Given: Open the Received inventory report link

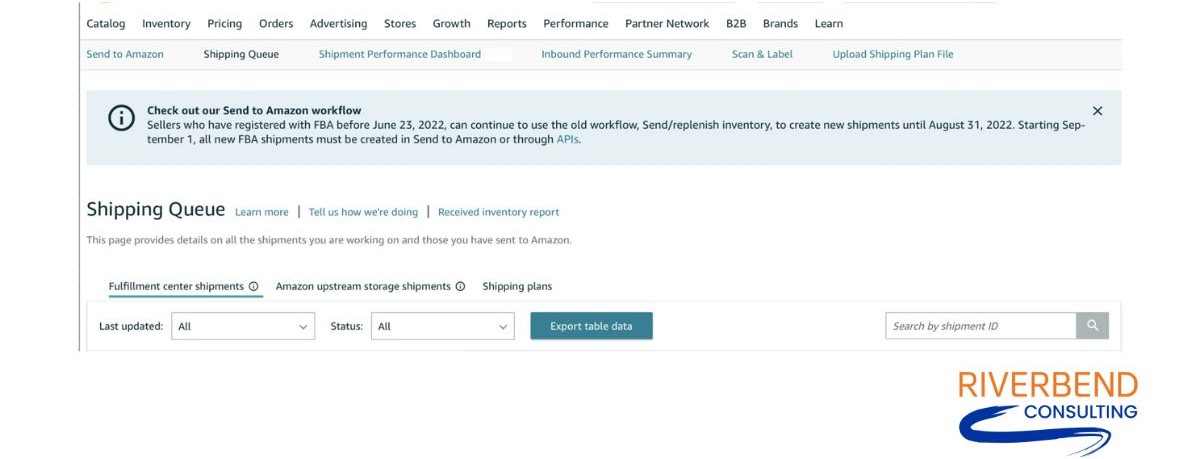Looking at the screenshot, I should (499, 212).
